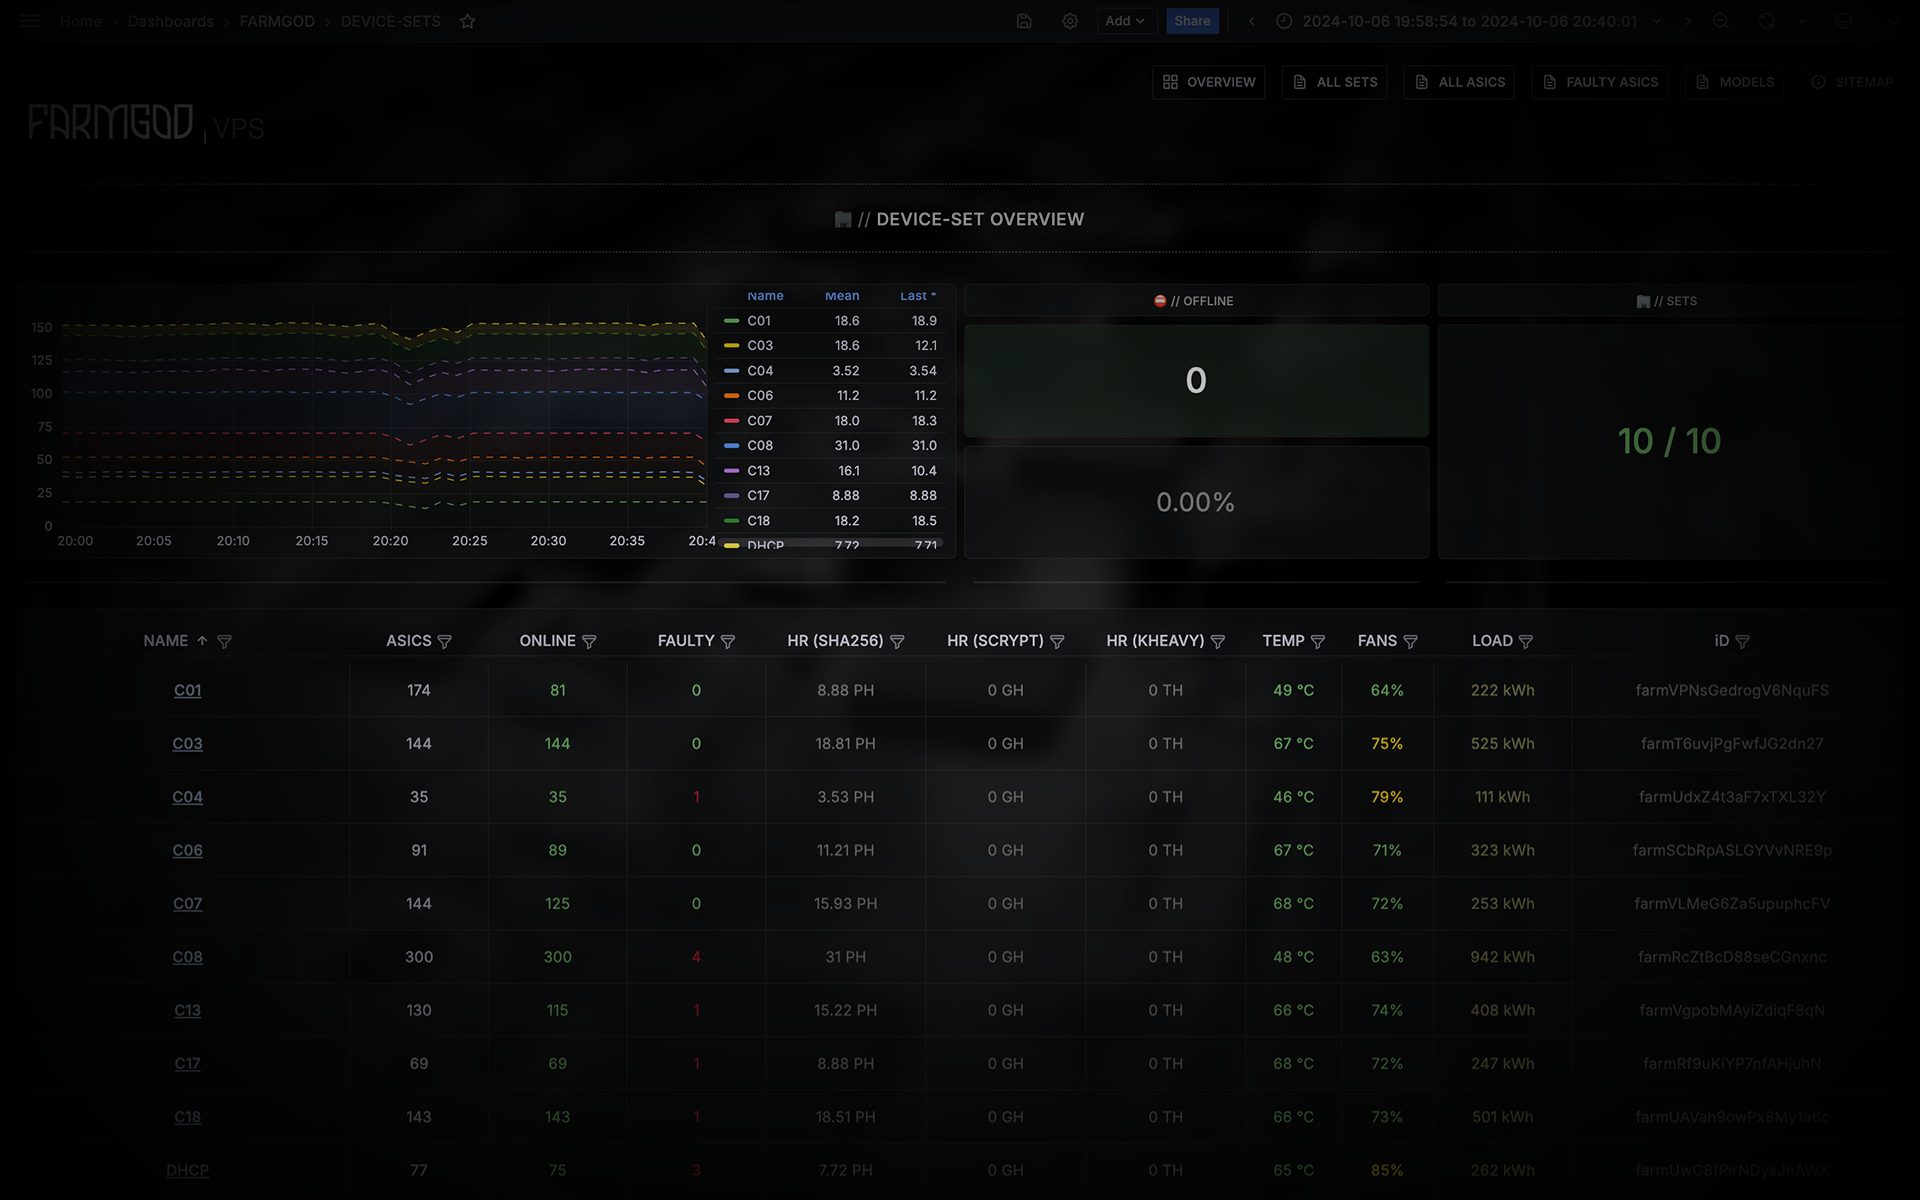This screenshot has height=1200, width=1920.
Task: Save the dashboard with the floppy-disk icon
Action: click(x=1024, y=21)
